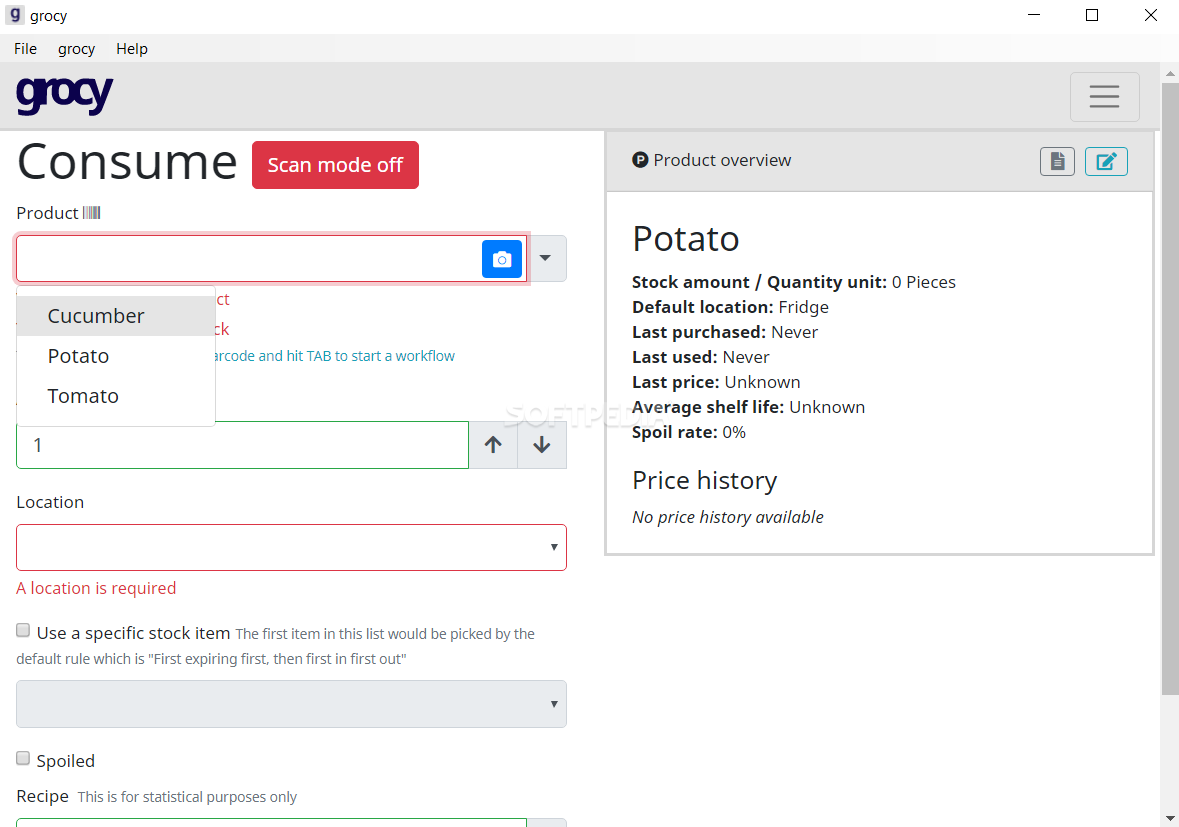Check Use a specific stock item
1179x827 pixels.
tap(23, 631)
